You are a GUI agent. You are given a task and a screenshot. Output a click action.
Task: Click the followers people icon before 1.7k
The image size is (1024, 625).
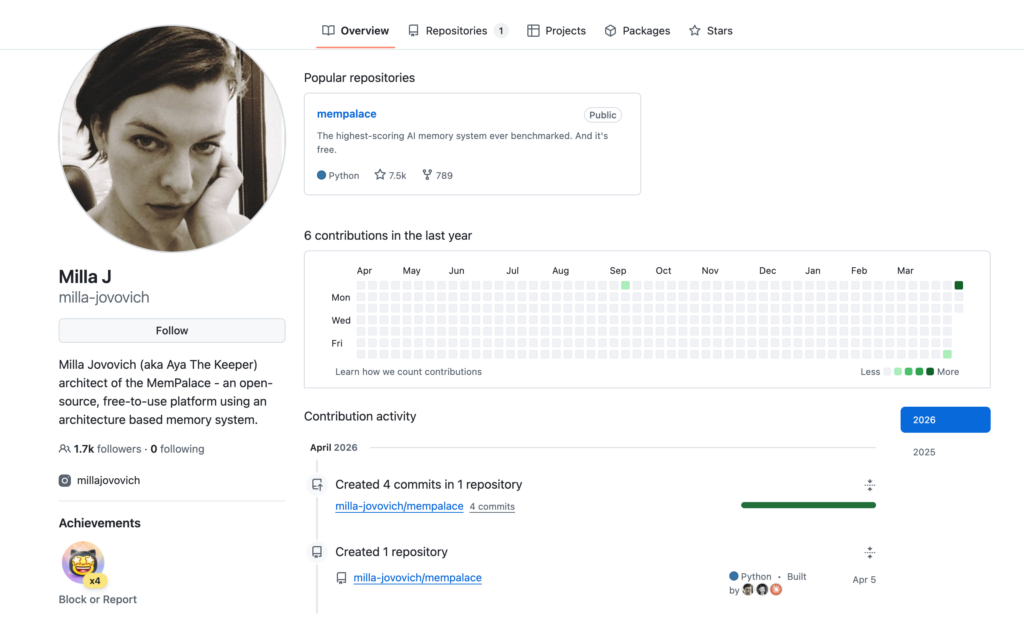[x=64, y=448]
